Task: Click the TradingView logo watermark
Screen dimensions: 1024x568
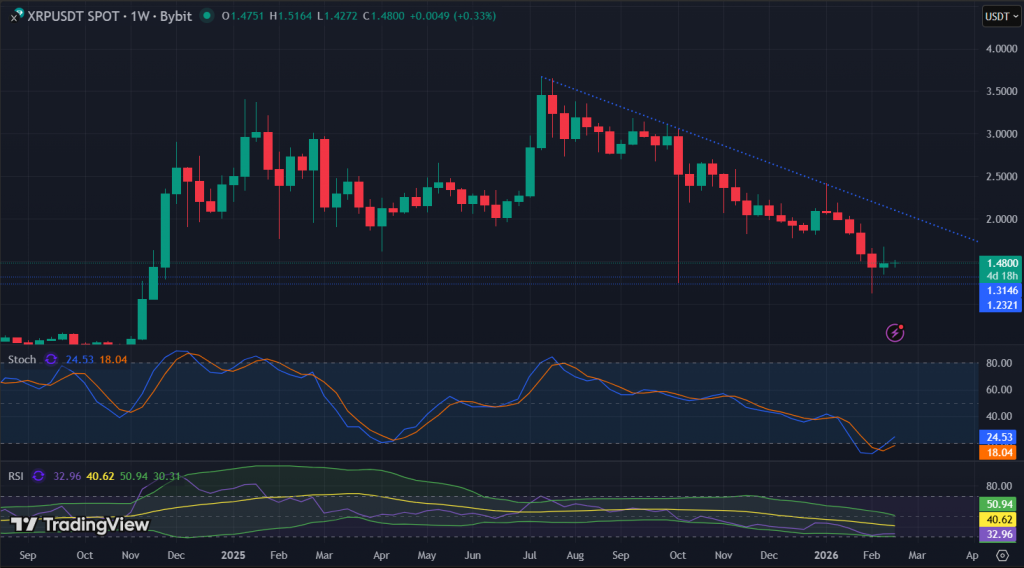Action: point(82,524)
